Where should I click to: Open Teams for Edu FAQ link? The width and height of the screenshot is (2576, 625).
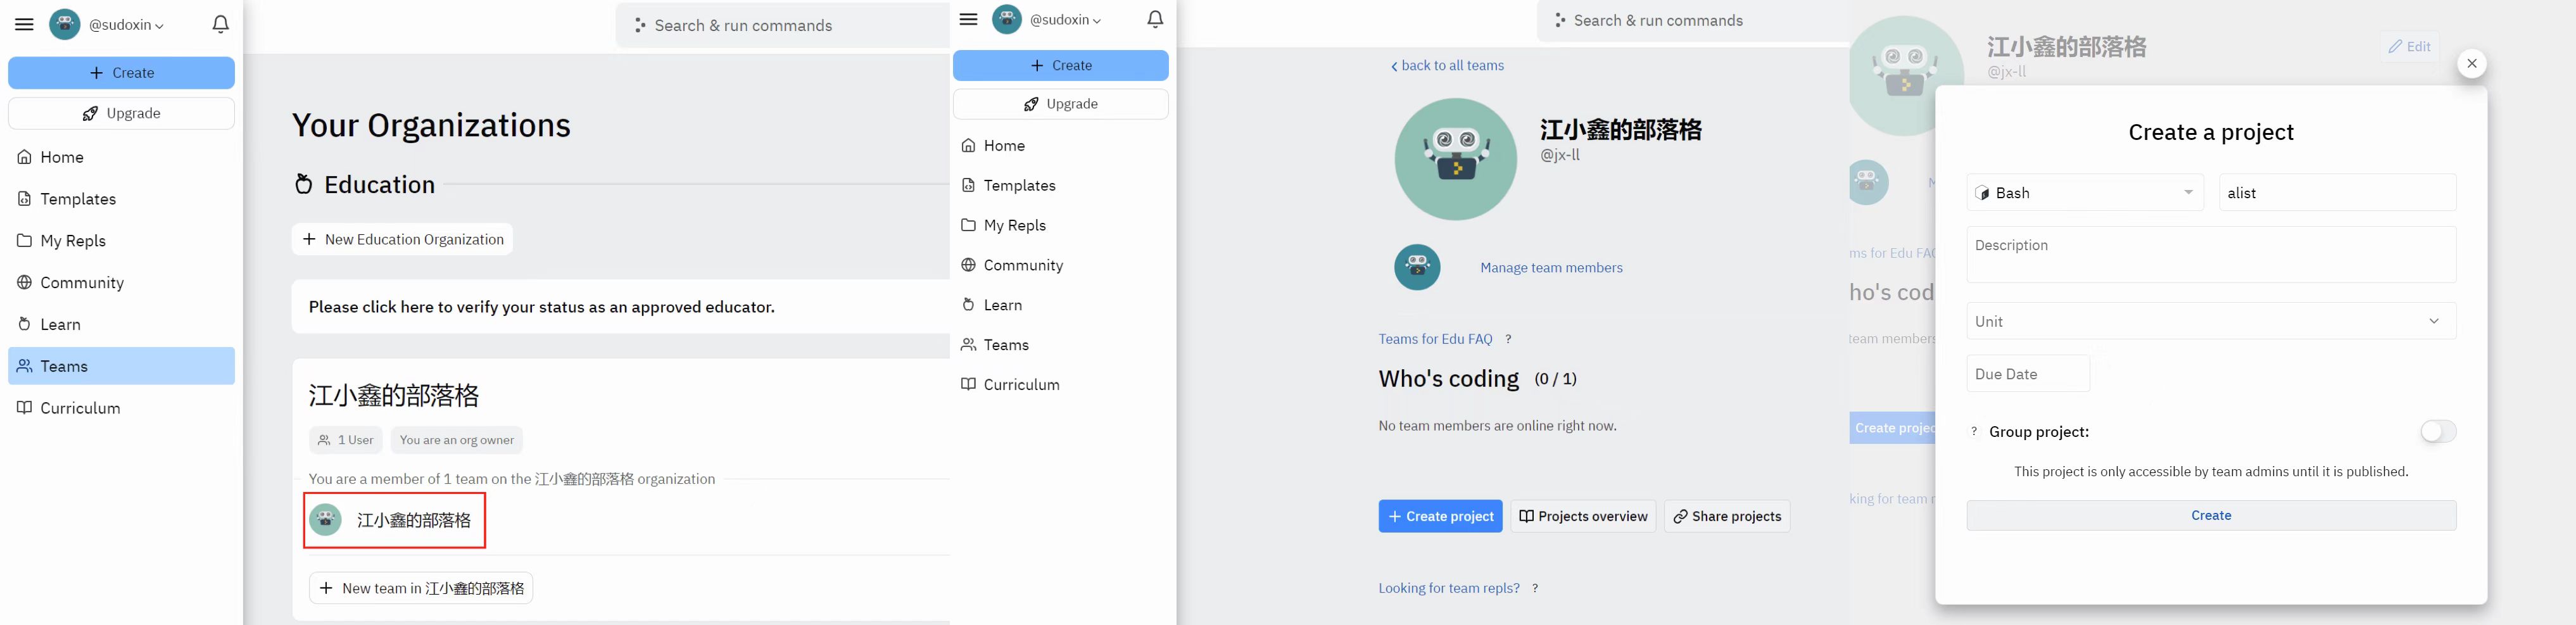pyautogui.click(x=1435, y=339)
